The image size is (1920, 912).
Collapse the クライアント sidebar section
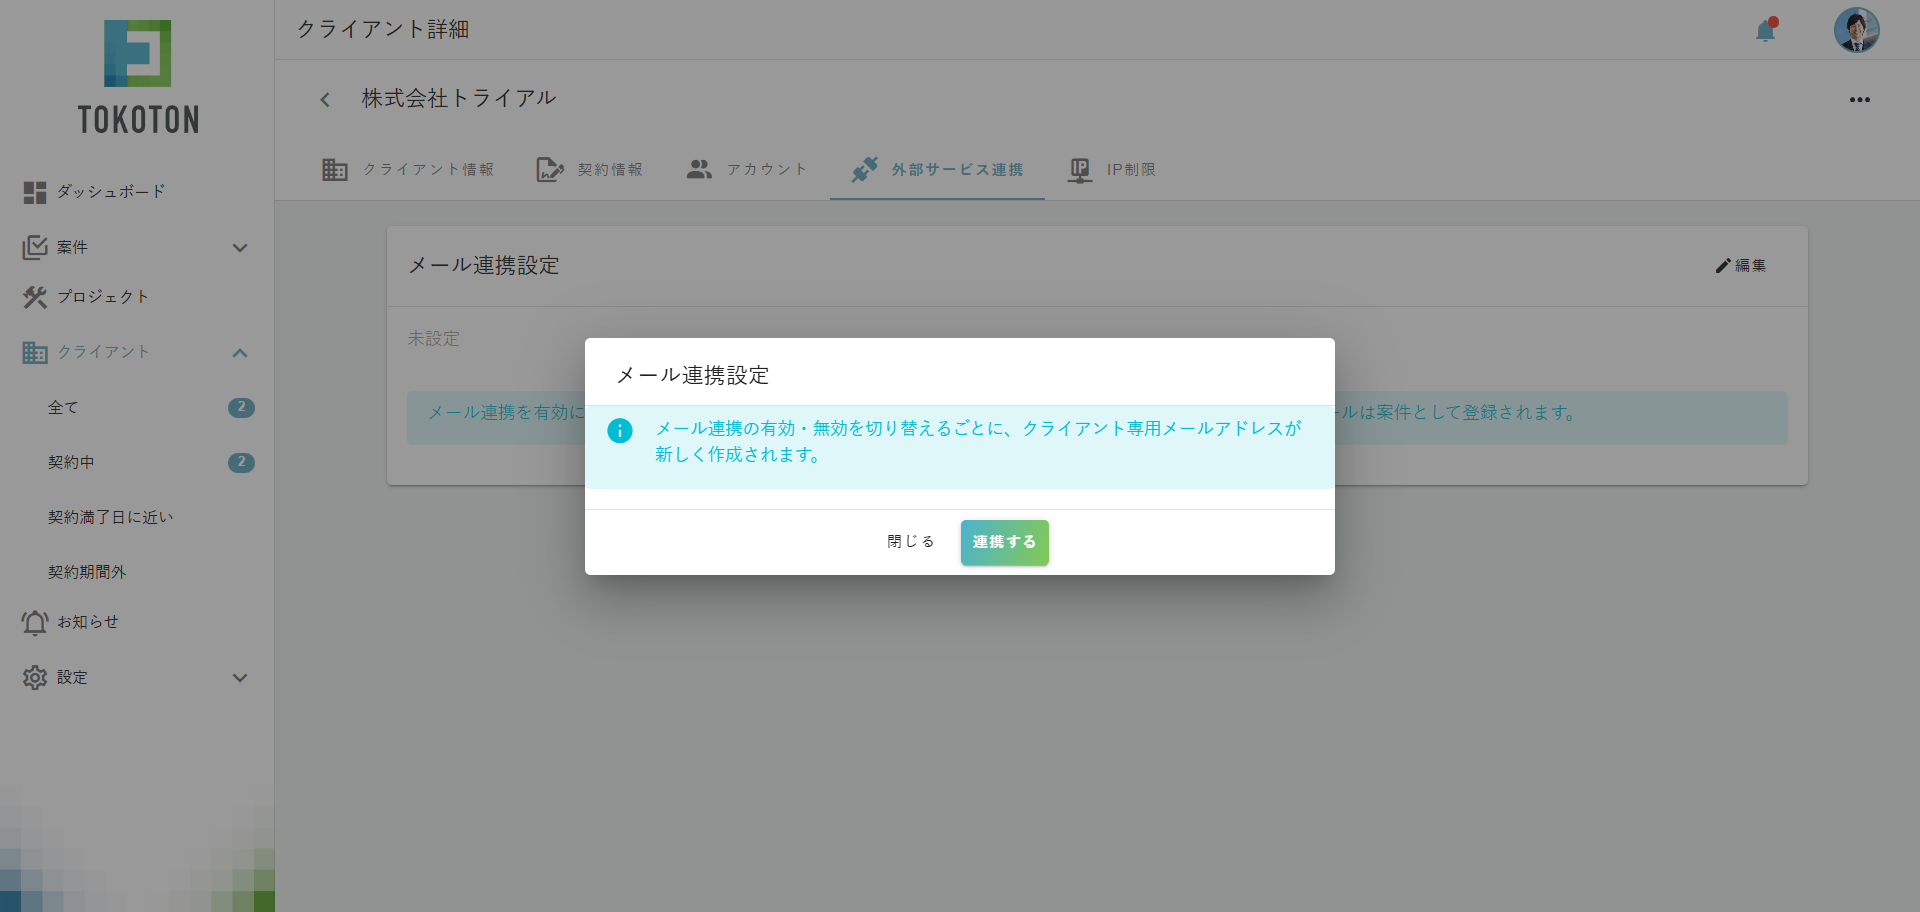coord(240,352)
